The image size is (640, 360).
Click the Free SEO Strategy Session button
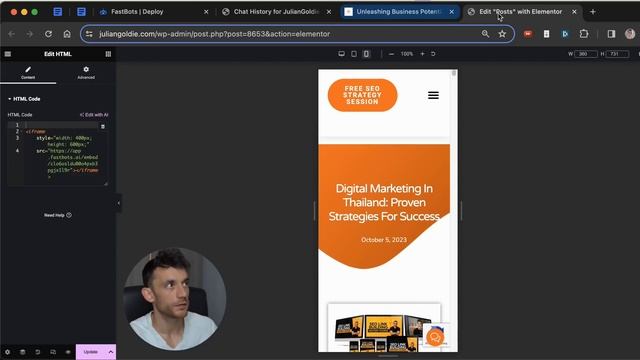point(362,95)
